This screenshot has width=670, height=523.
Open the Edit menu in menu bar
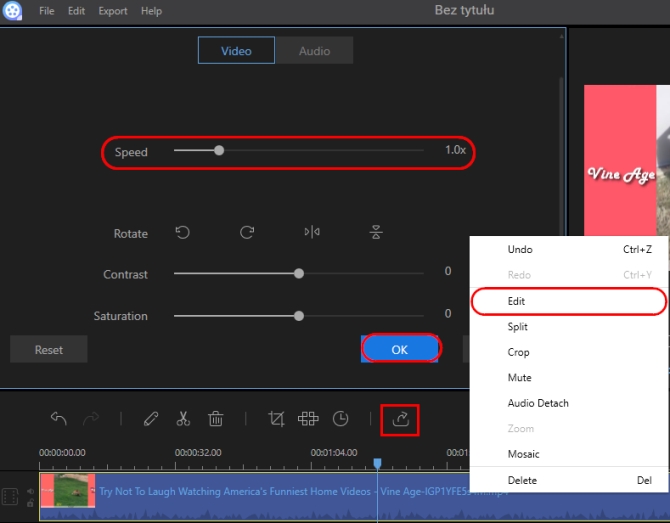76,11
